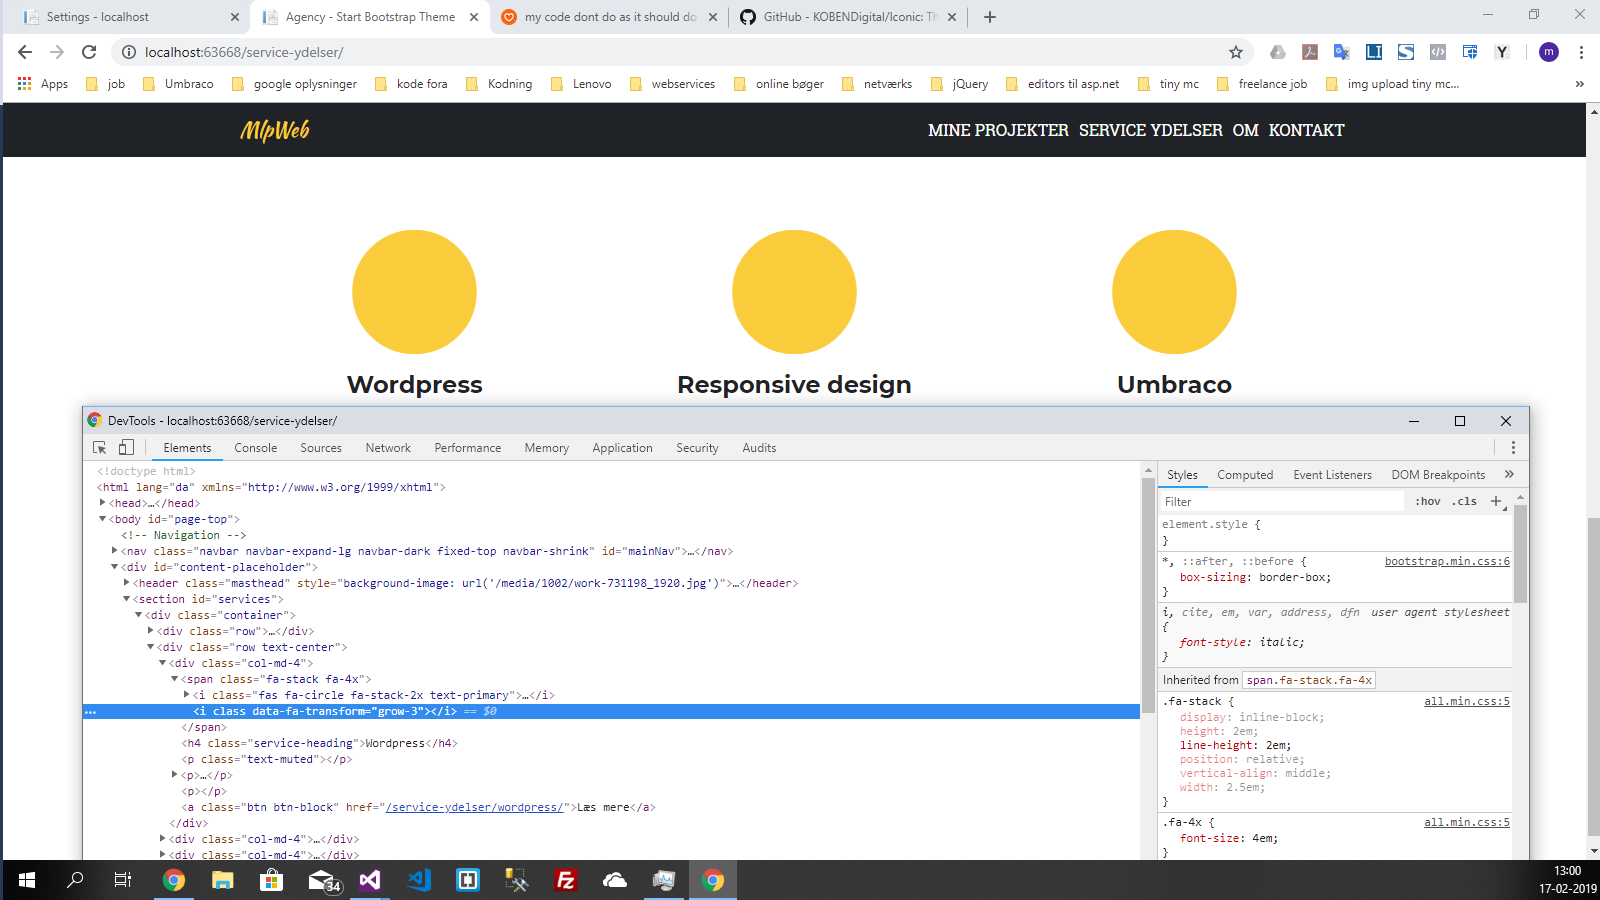
Task: Open File Explorer from taskbar
Action: coord(222,880)
